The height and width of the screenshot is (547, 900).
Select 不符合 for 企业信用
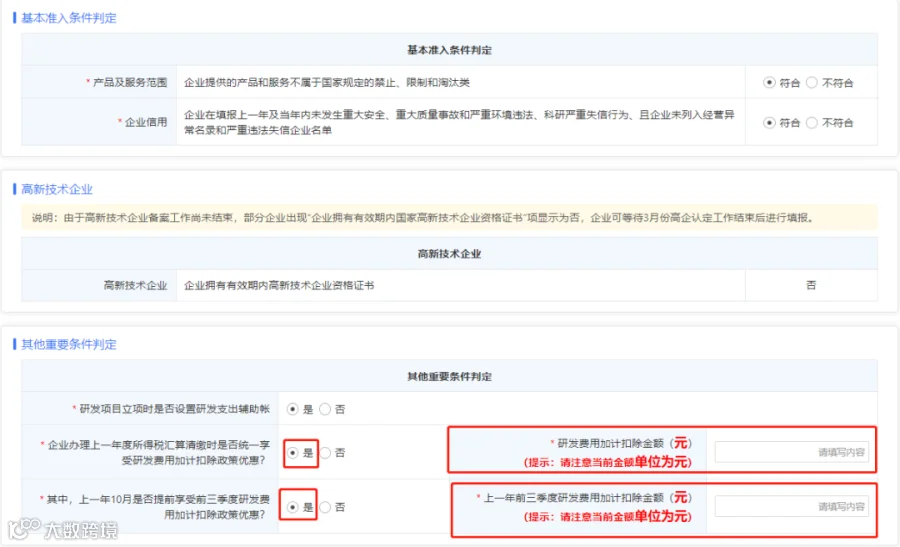pos(812,122)
